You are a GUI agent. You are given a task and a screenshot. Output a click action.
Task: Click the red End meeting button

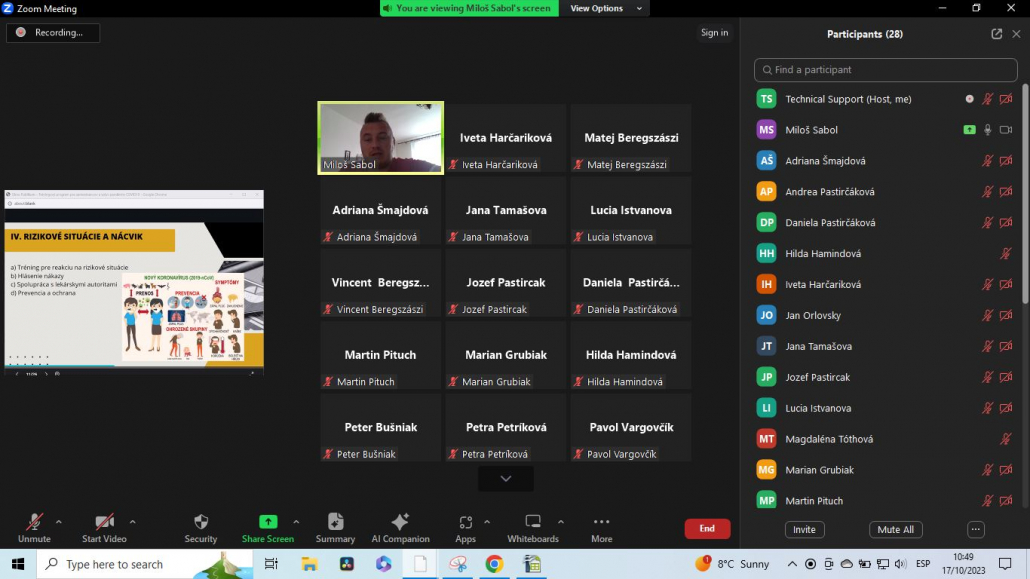click(707, 528)
